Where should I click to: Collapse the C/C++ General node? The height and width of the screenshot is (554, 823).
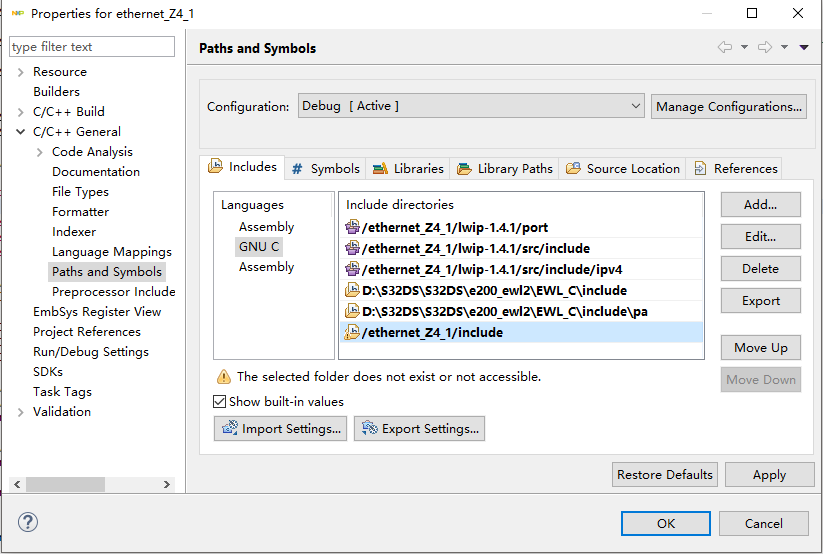click(21, 132)
